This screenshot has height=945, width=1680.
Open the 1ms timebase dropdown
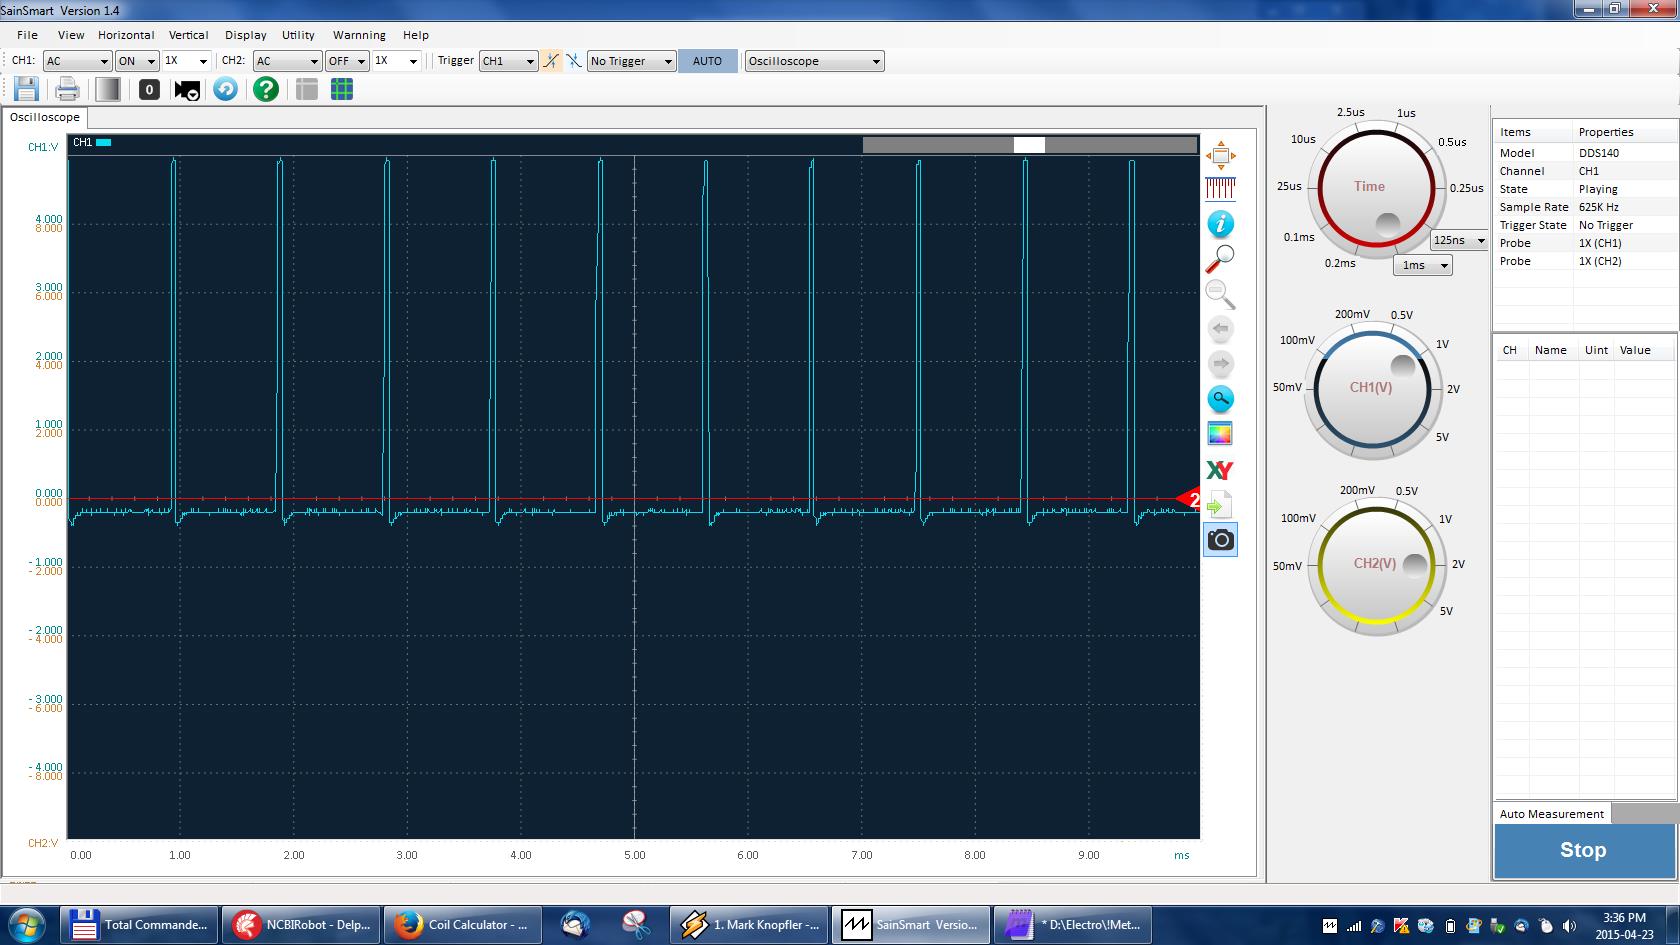[1422, 265]
